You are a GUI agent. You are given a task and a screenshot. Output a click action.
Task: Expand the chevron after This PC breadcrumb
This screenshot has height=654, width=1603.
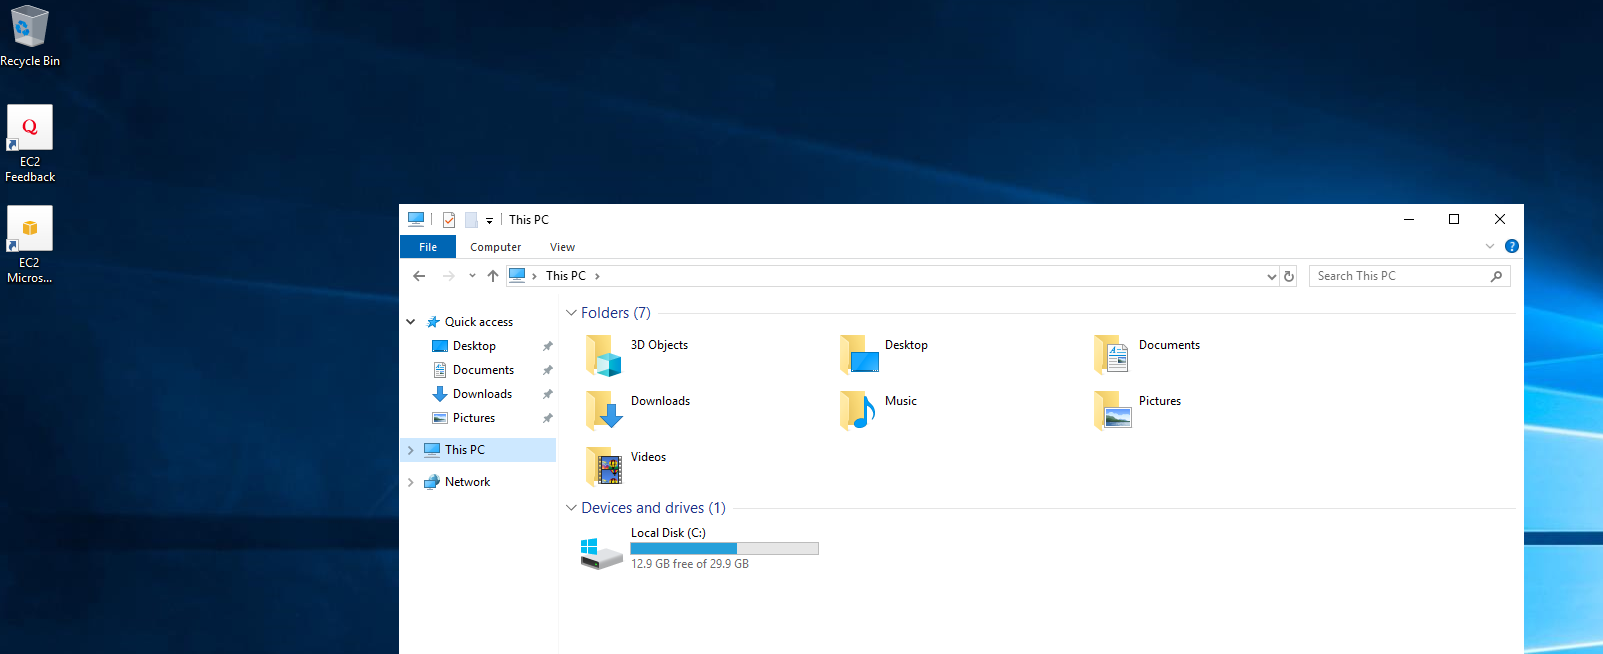click(x=597, y=276)
